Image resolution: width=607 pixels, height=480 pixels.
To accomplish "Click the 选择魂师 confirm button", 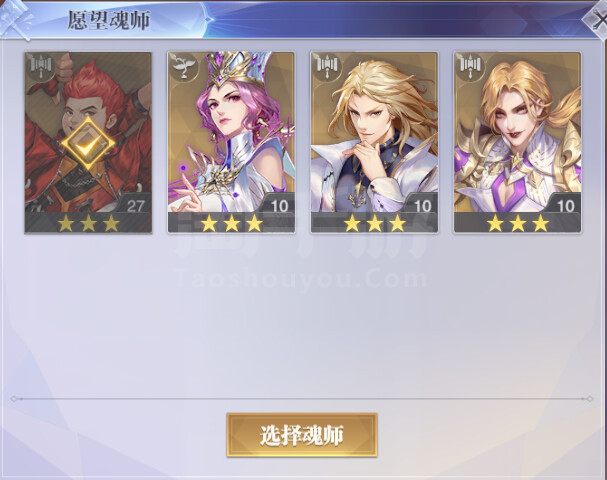I will (x=302, y=435).
